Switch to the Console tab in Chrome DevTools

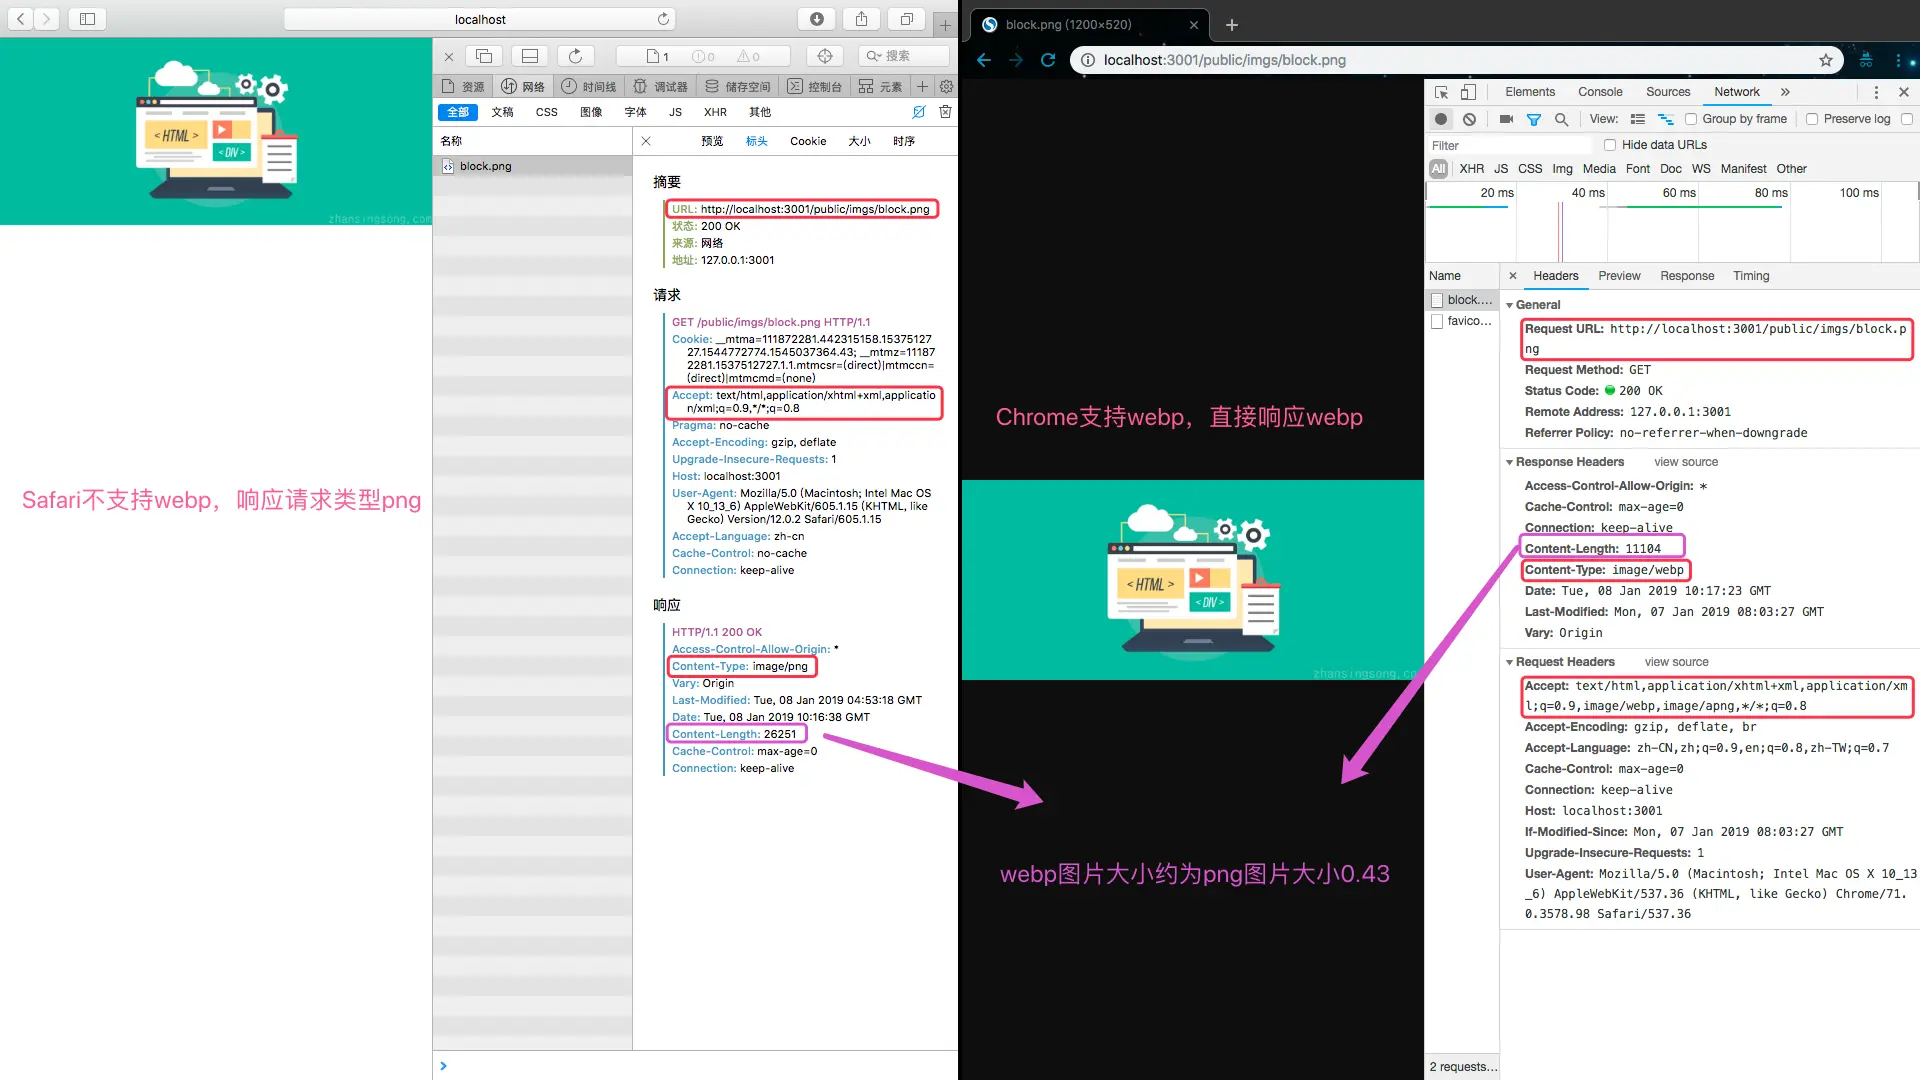click(x=1600, y=91)
